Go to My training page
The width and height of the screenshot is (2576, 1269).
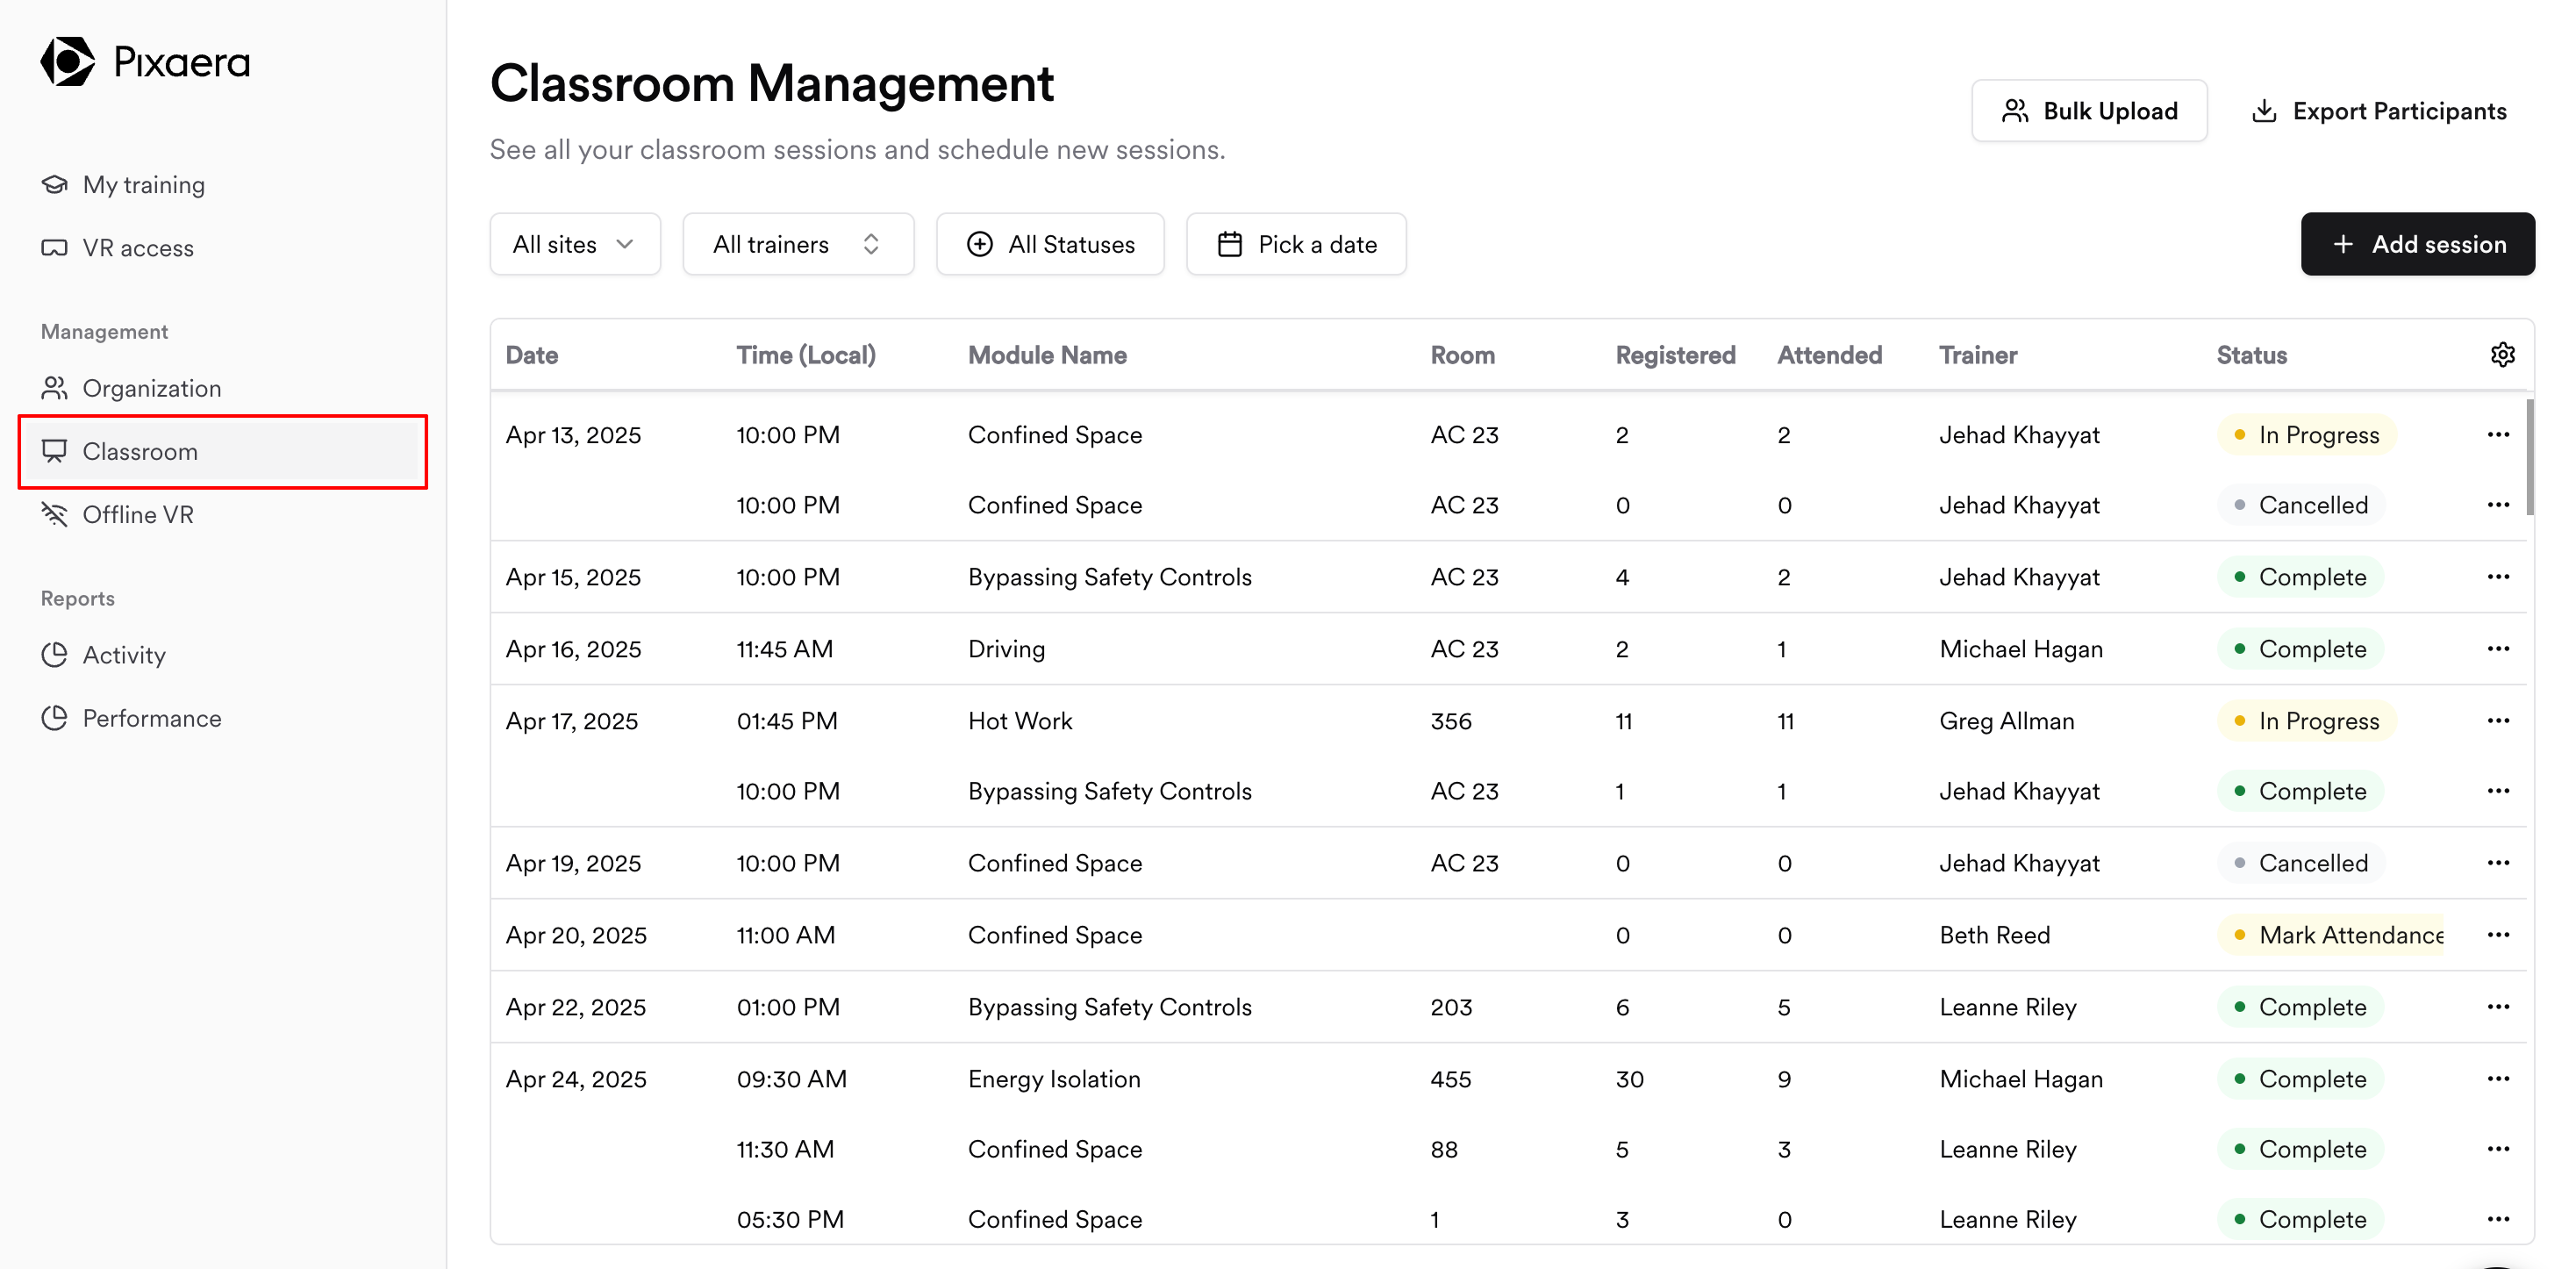pos(143,185)
